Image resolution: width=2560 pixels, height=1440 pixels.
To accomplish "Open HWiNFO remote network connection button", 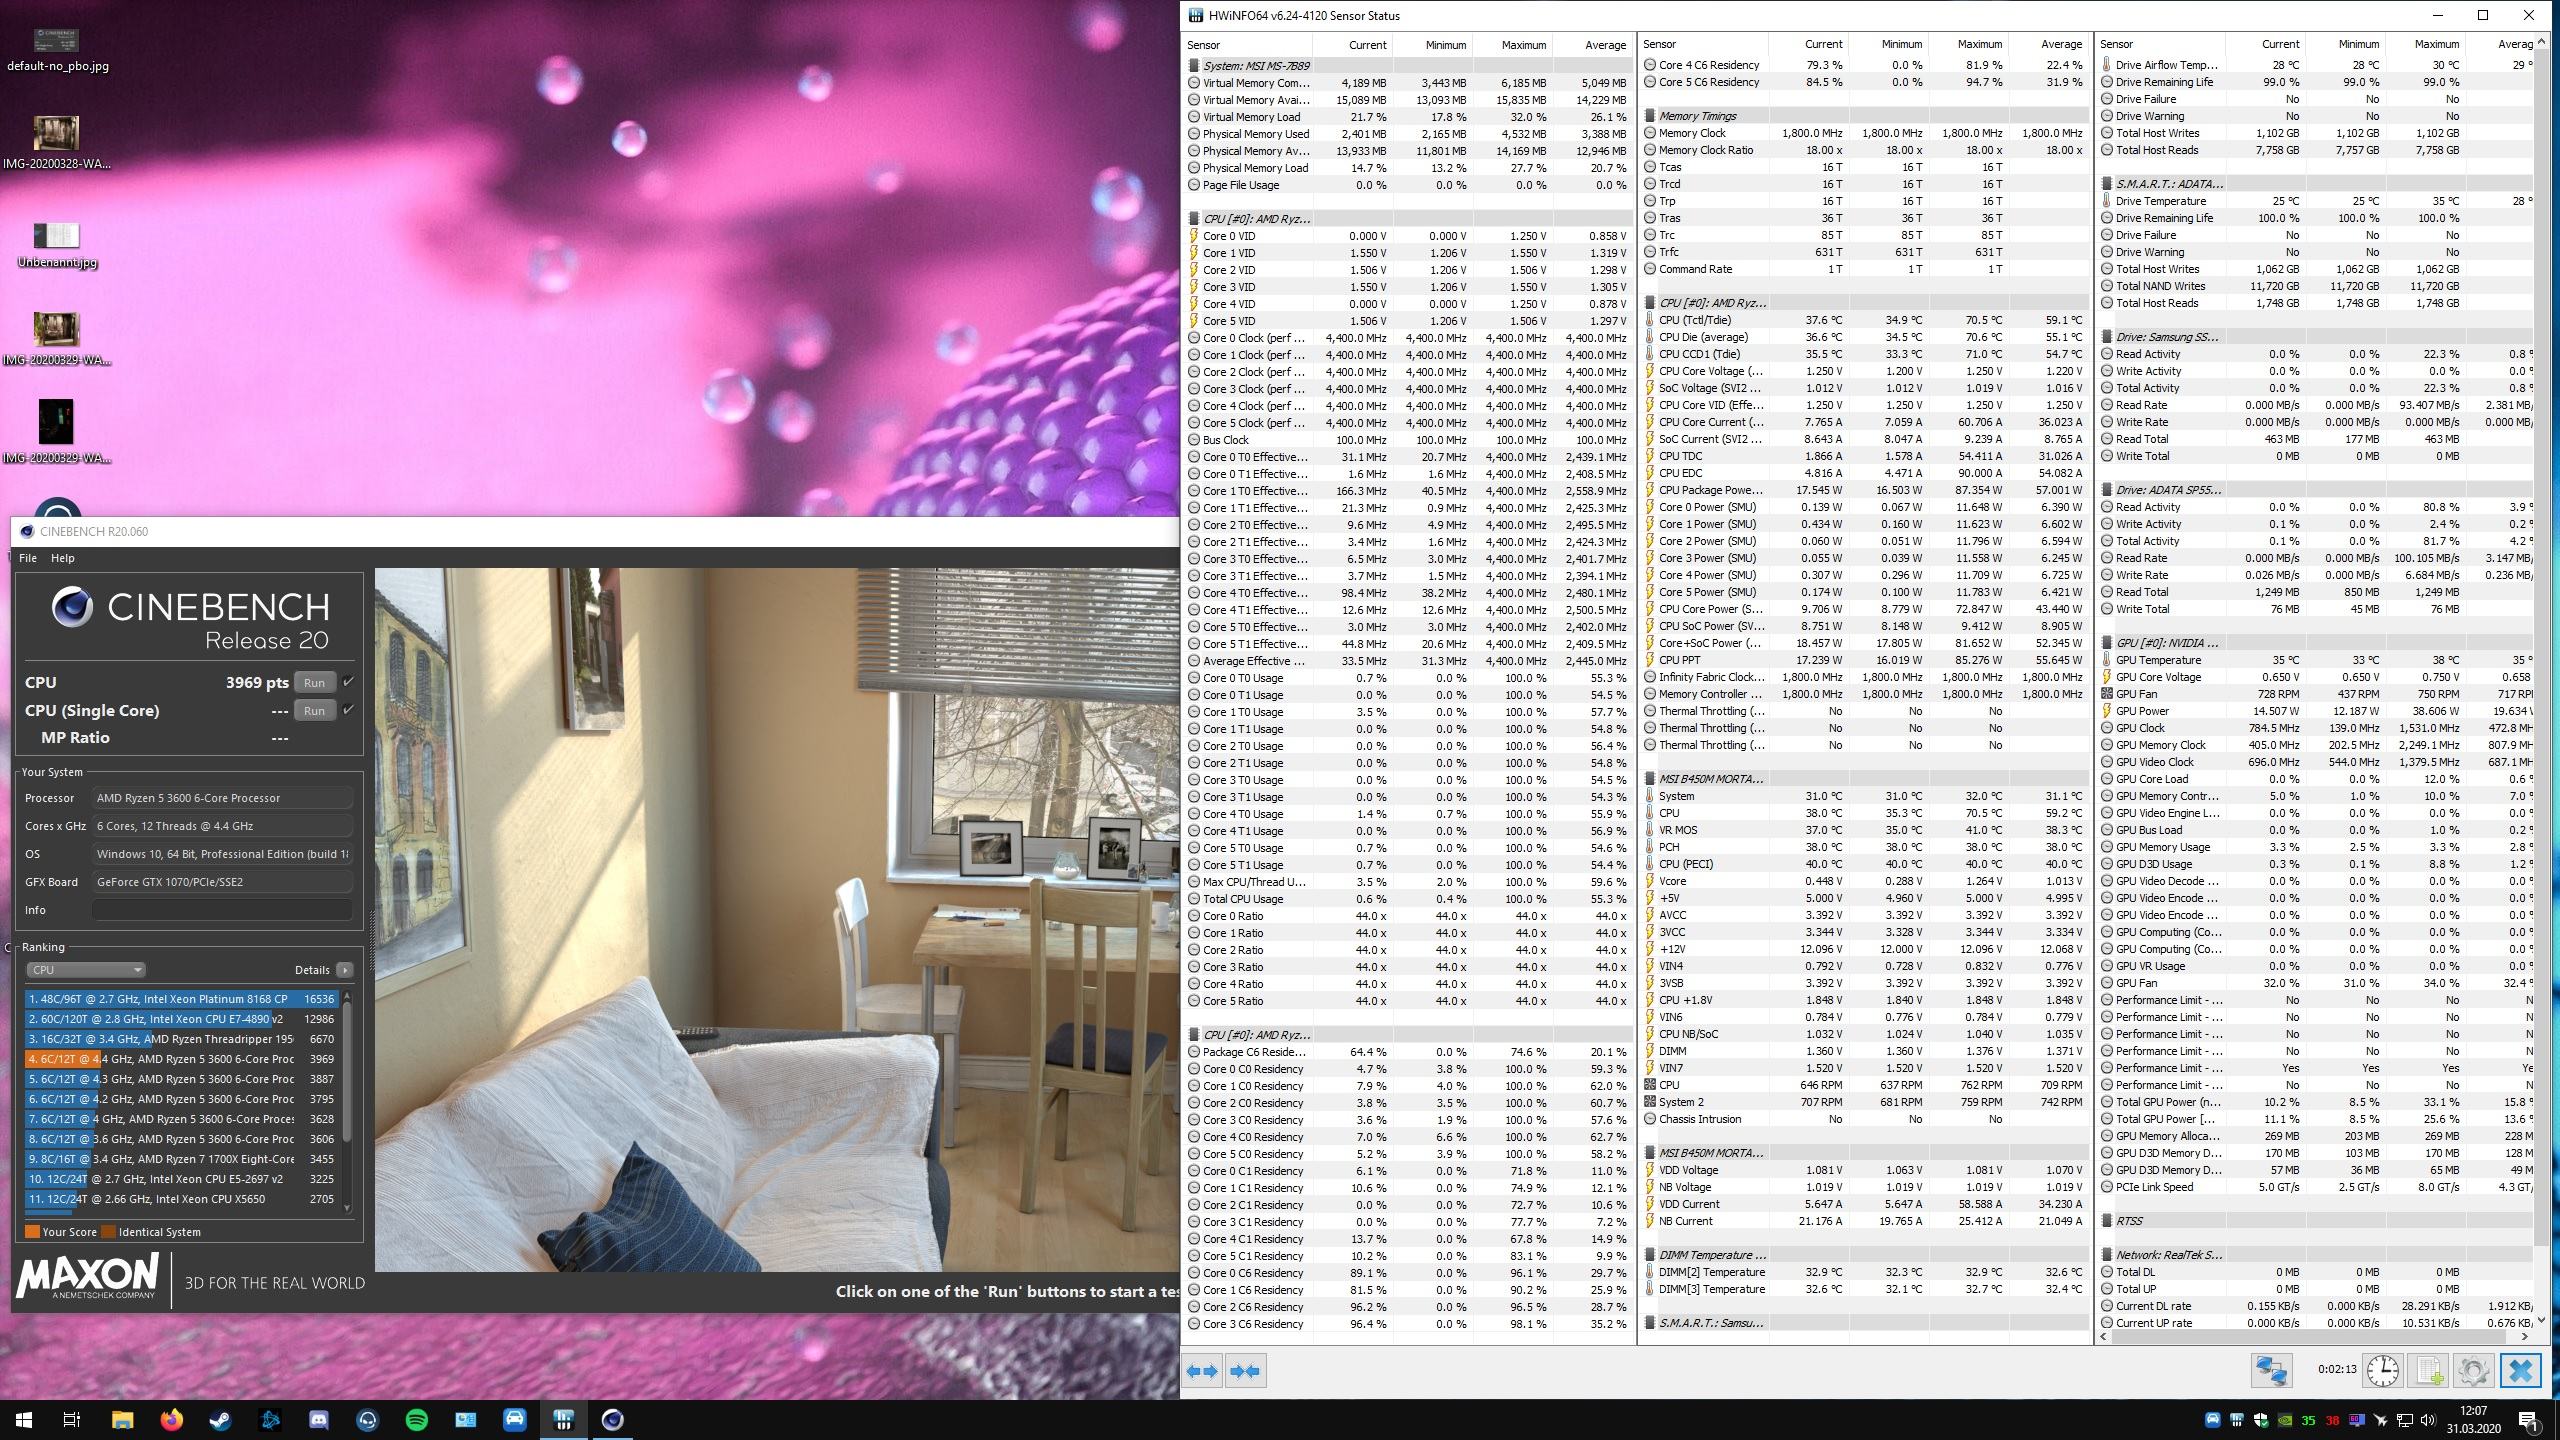I will (2271, 1370).
